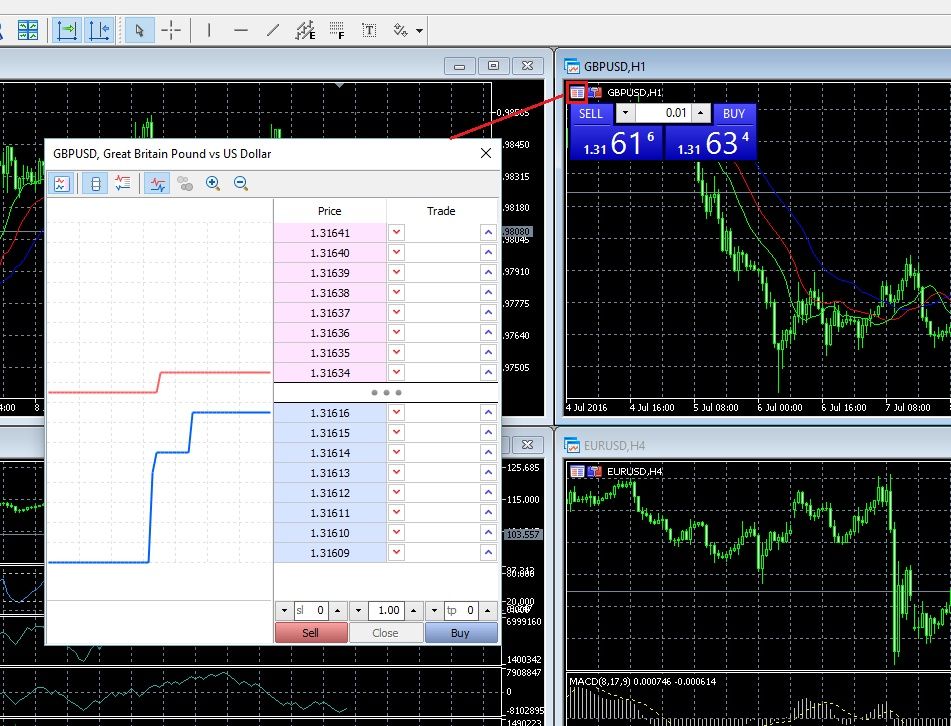Open Time and Sales in depth toolbar
Viewport: 951px width, 726px height.
coord(123,183)
